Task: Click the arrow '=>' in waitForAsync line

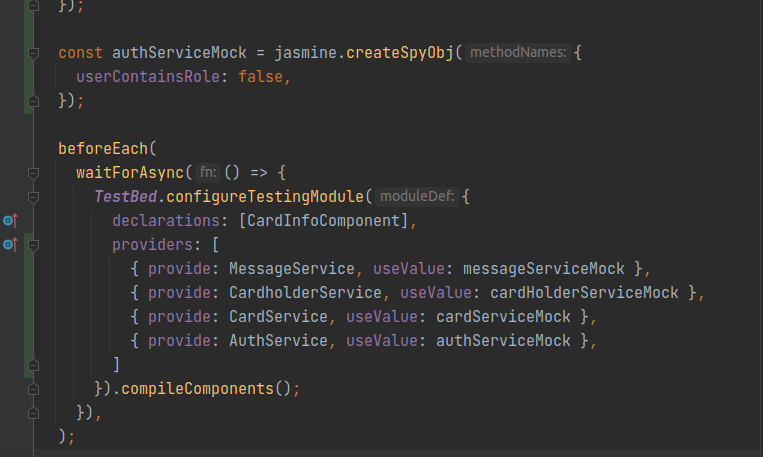Action: click(x=258, y=172)
